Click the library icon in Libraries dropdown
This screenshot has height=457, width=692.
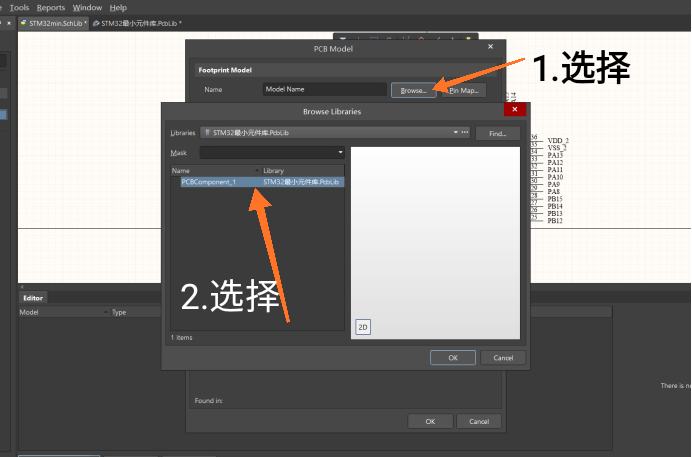tap(207, 132)
